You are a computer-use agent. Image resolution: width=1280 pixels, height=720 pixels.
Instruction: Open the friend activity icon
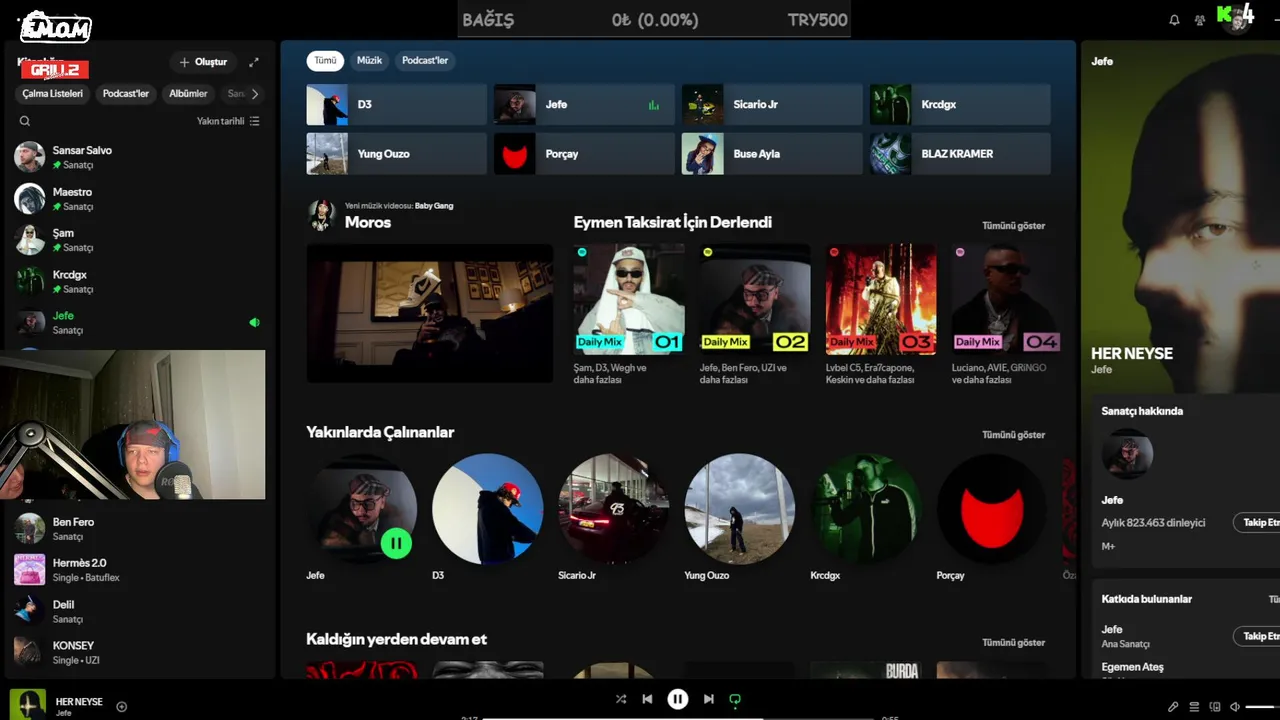click(x=1200, y=20)
